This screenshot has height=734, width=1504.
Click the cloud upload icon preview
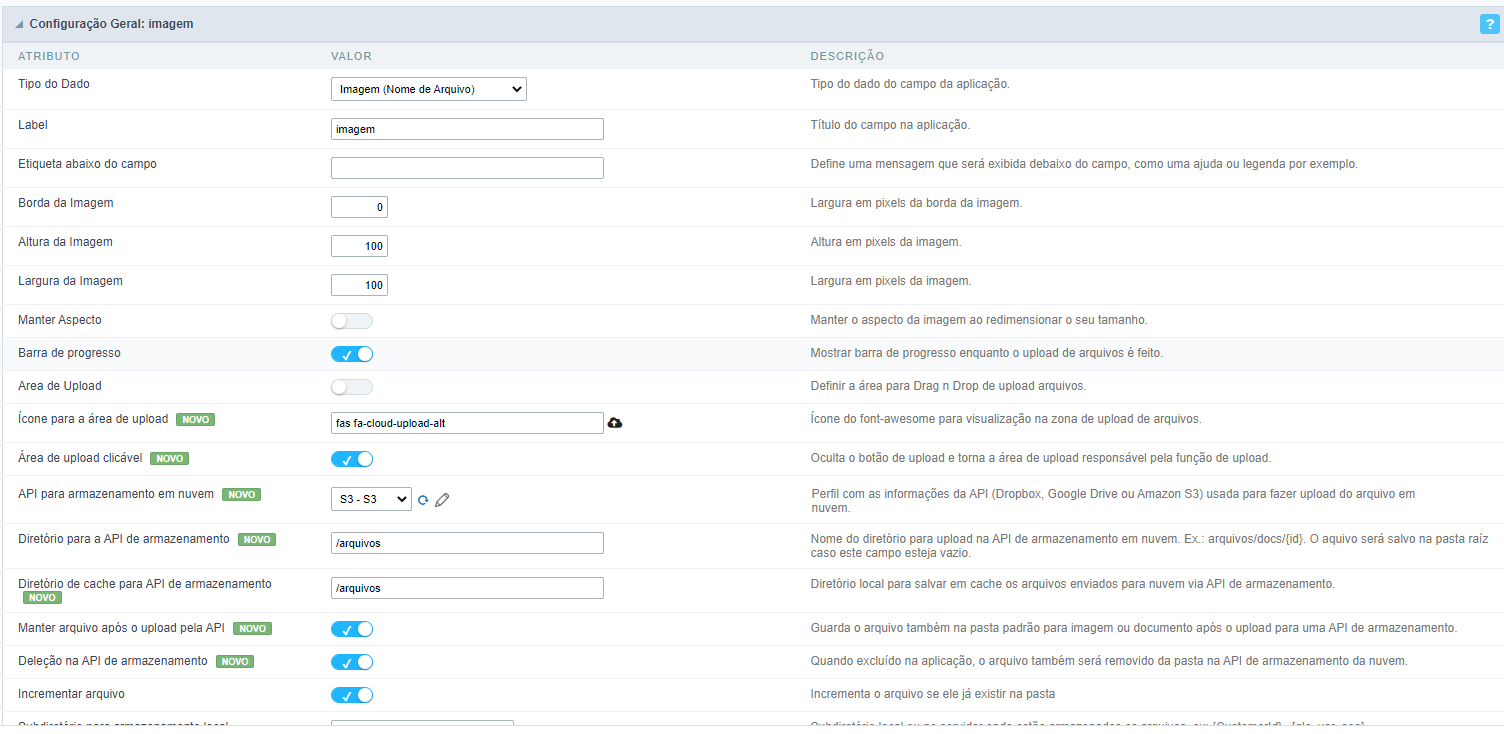click(615, 423)
